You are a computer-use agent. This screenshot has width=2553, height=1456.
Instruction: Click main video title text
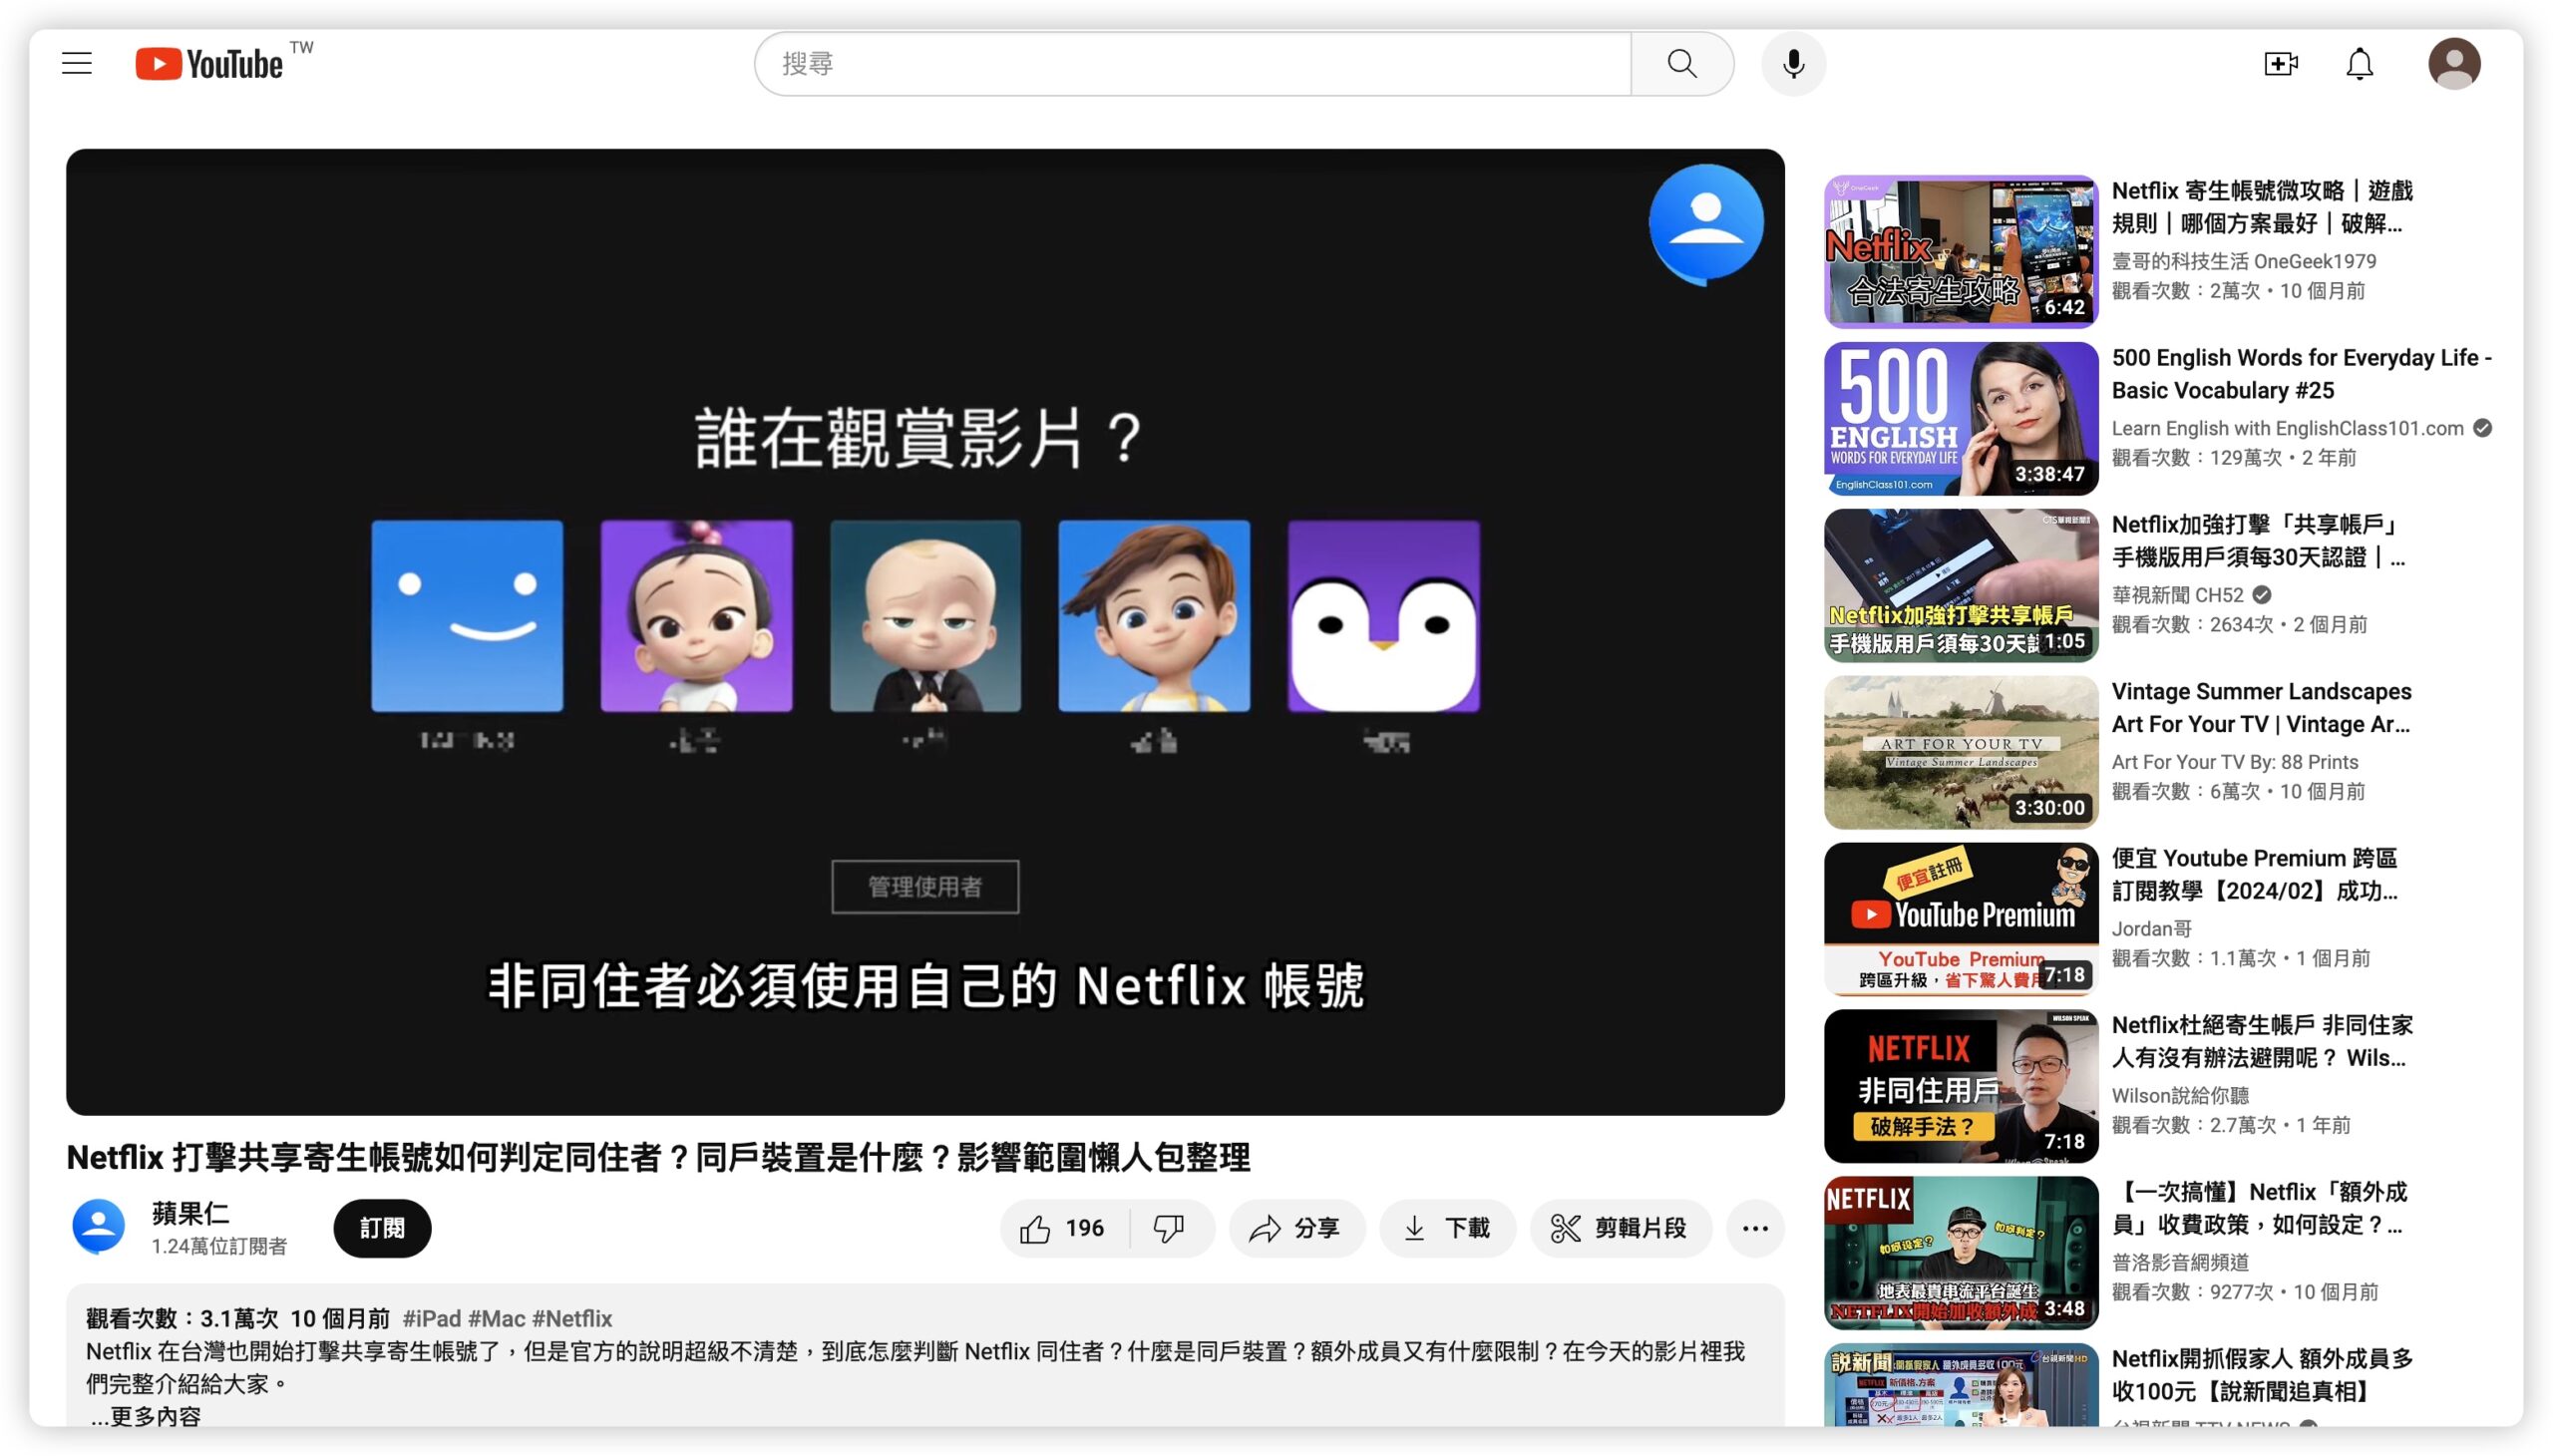tap(658, 1157)
